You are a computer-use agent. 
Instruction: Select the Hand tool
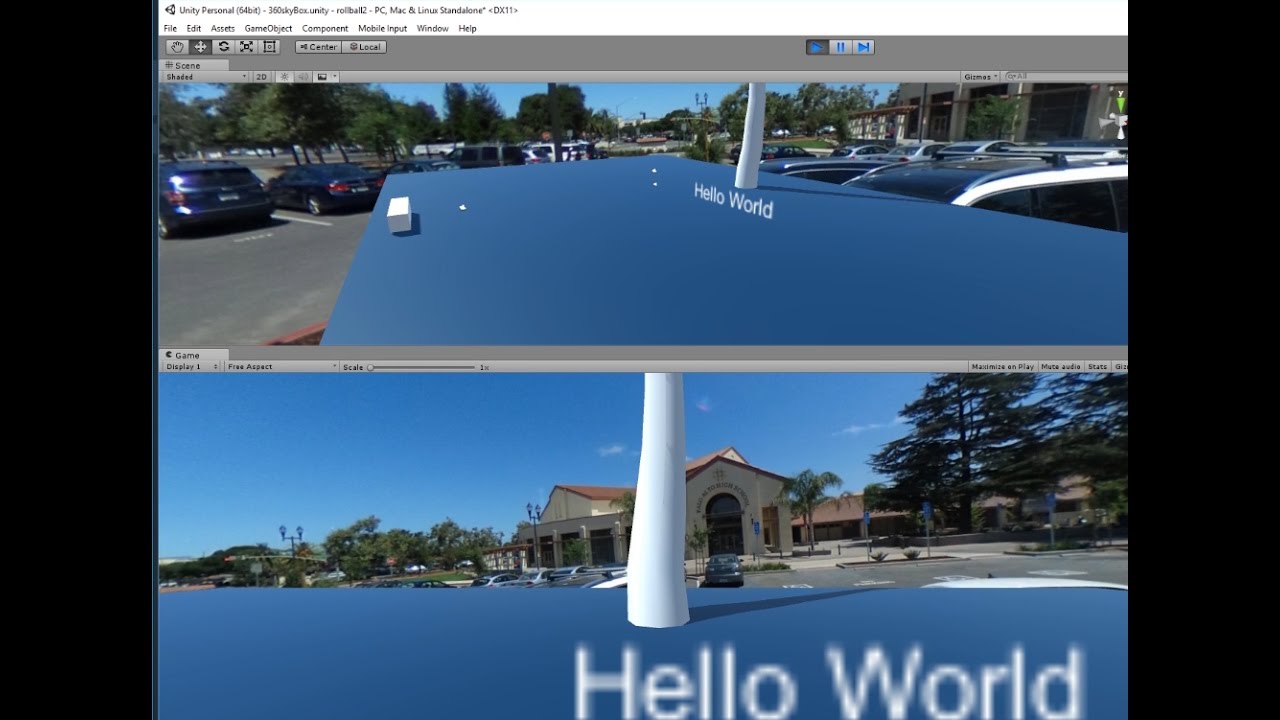coord(177,47)
